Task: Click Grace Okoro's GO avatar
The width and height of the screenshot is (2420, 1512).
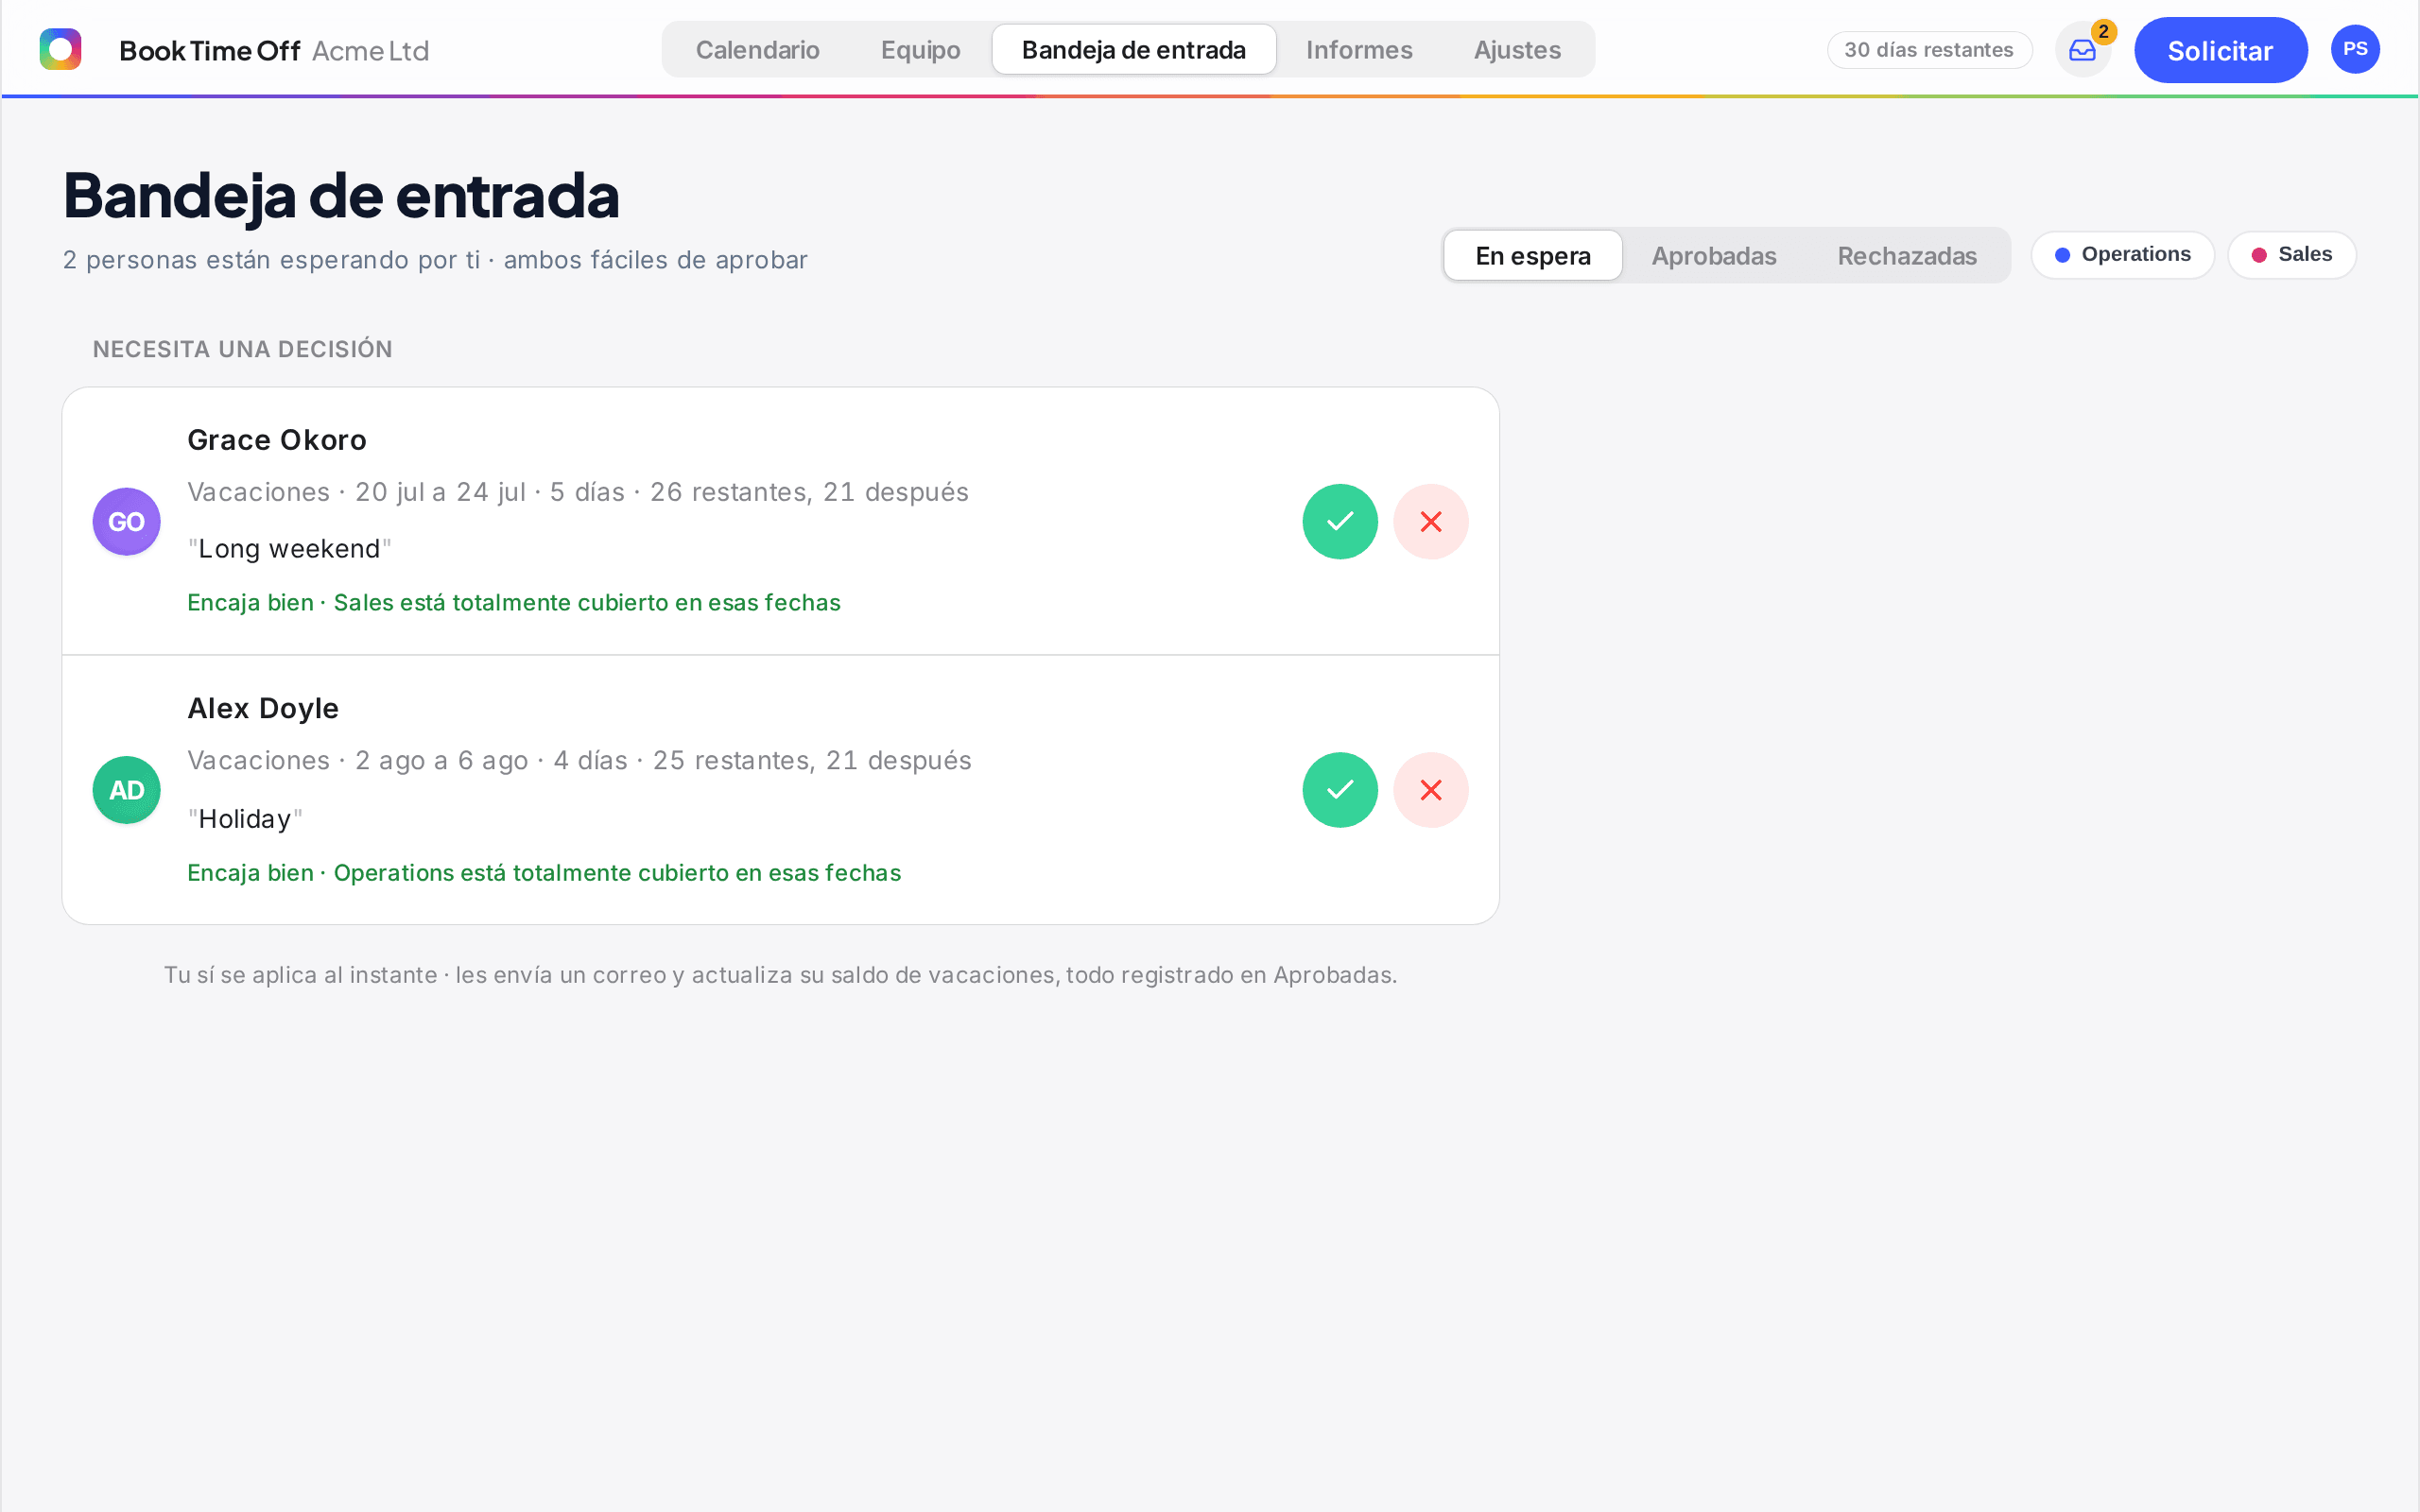Action: [x=126, y=521]
